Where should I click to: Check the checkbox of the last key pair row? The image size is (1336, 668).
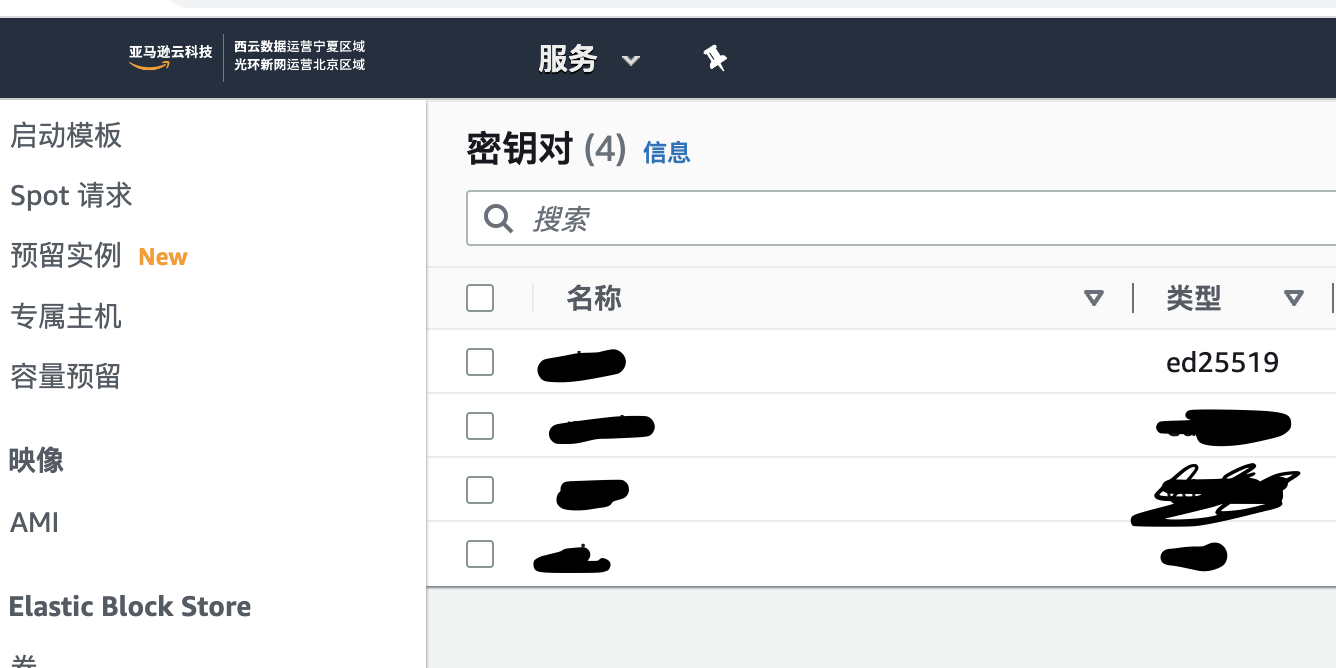click(479, 553)
